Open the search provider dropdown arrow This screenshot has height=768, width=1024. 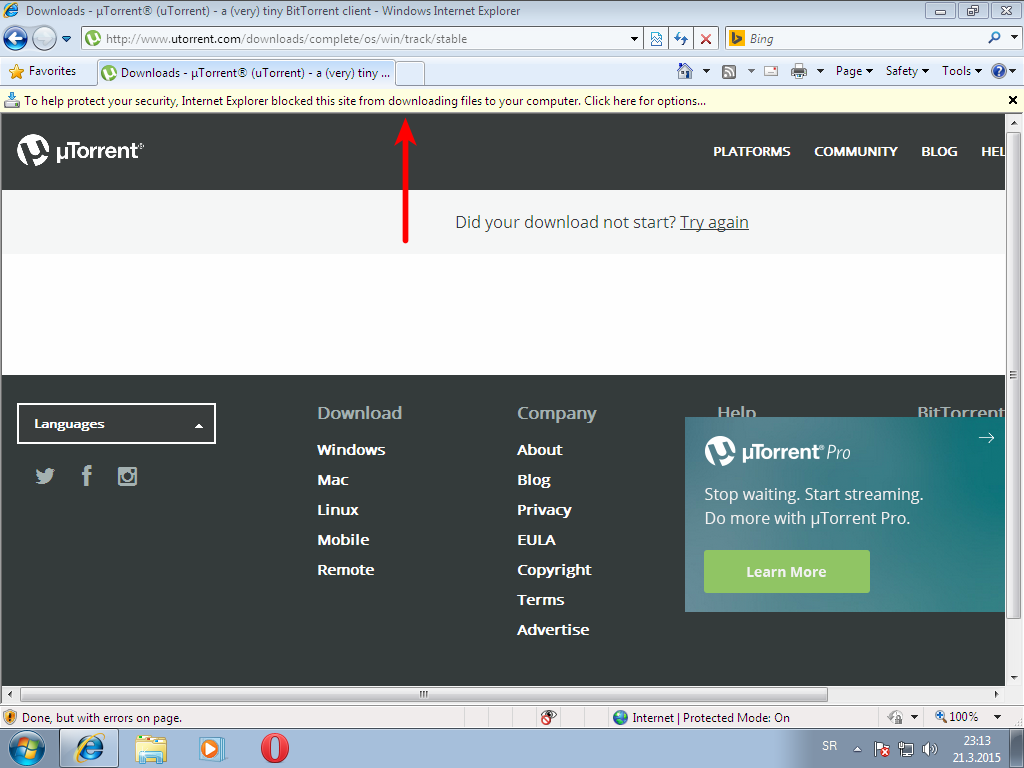coord(1014,38)
